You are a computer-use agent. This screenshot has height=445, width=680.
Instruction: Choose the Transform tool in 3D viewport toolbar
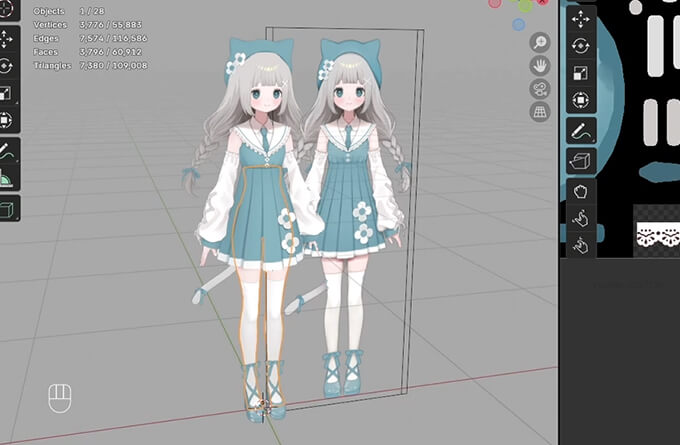coord(5,121)
